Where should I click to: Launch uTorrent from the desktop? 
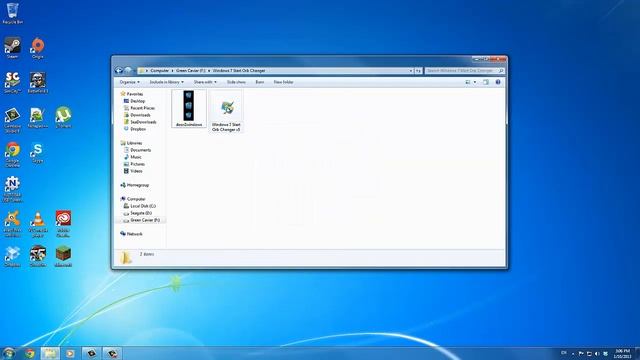point(63,118)
